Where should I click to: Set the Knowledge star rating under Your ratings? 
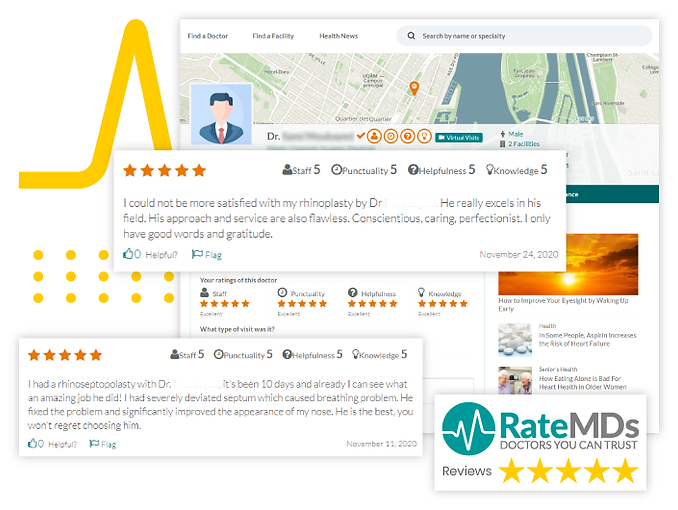click(443, 304)
